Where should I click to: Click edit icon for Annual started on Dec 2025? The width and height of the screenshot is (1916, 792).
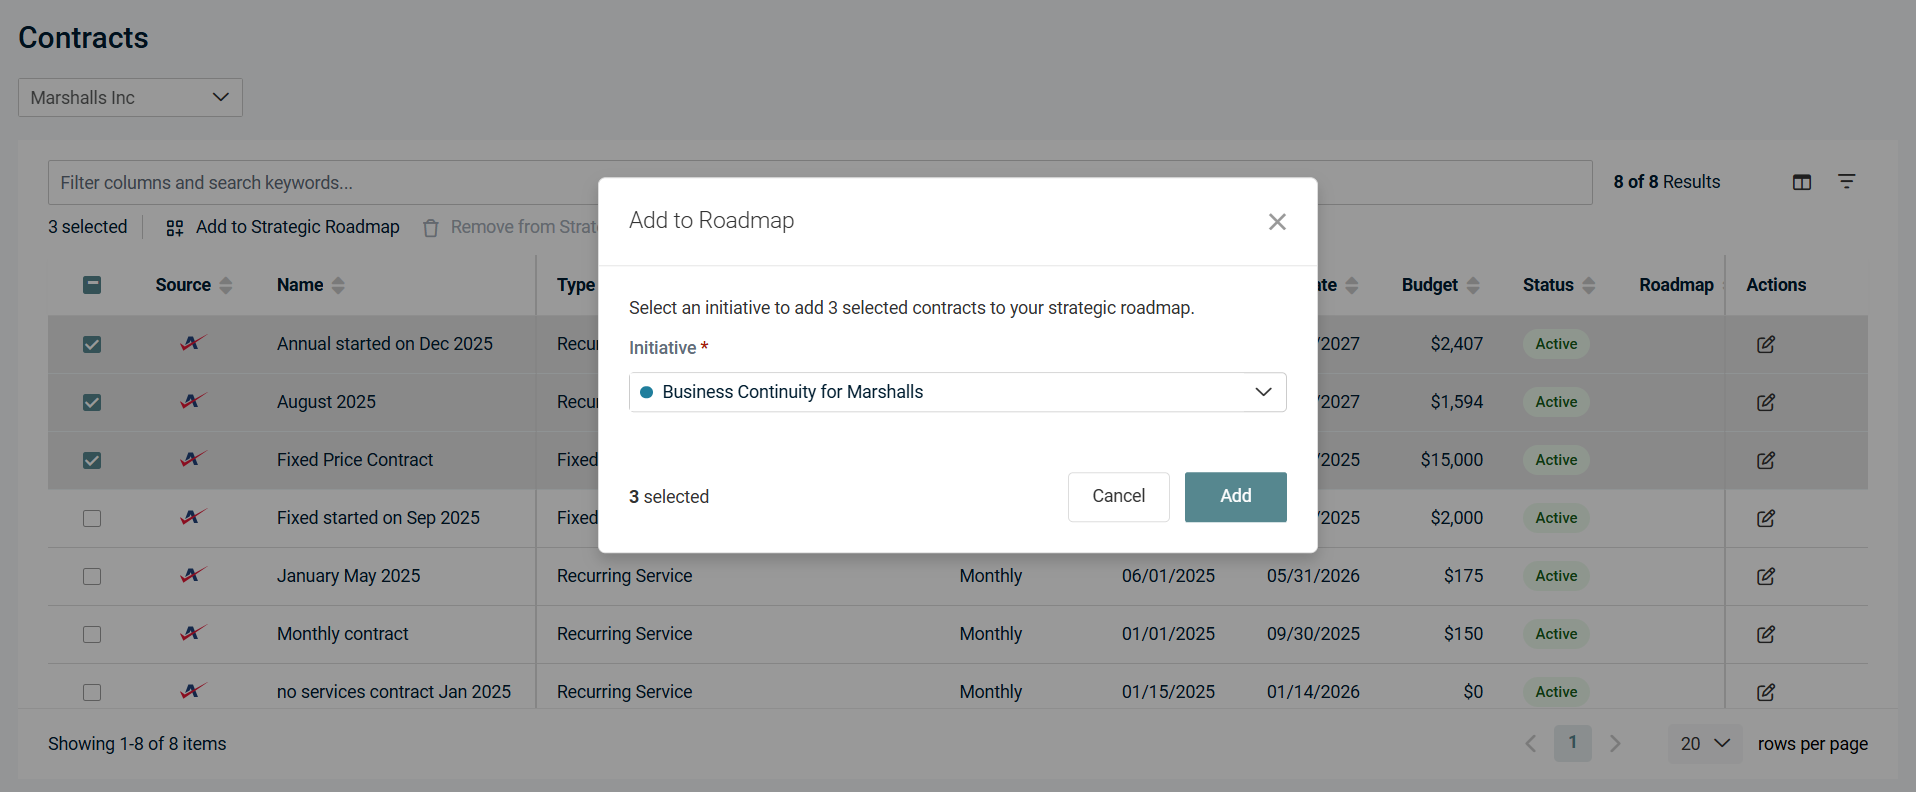pos(1765,344)
